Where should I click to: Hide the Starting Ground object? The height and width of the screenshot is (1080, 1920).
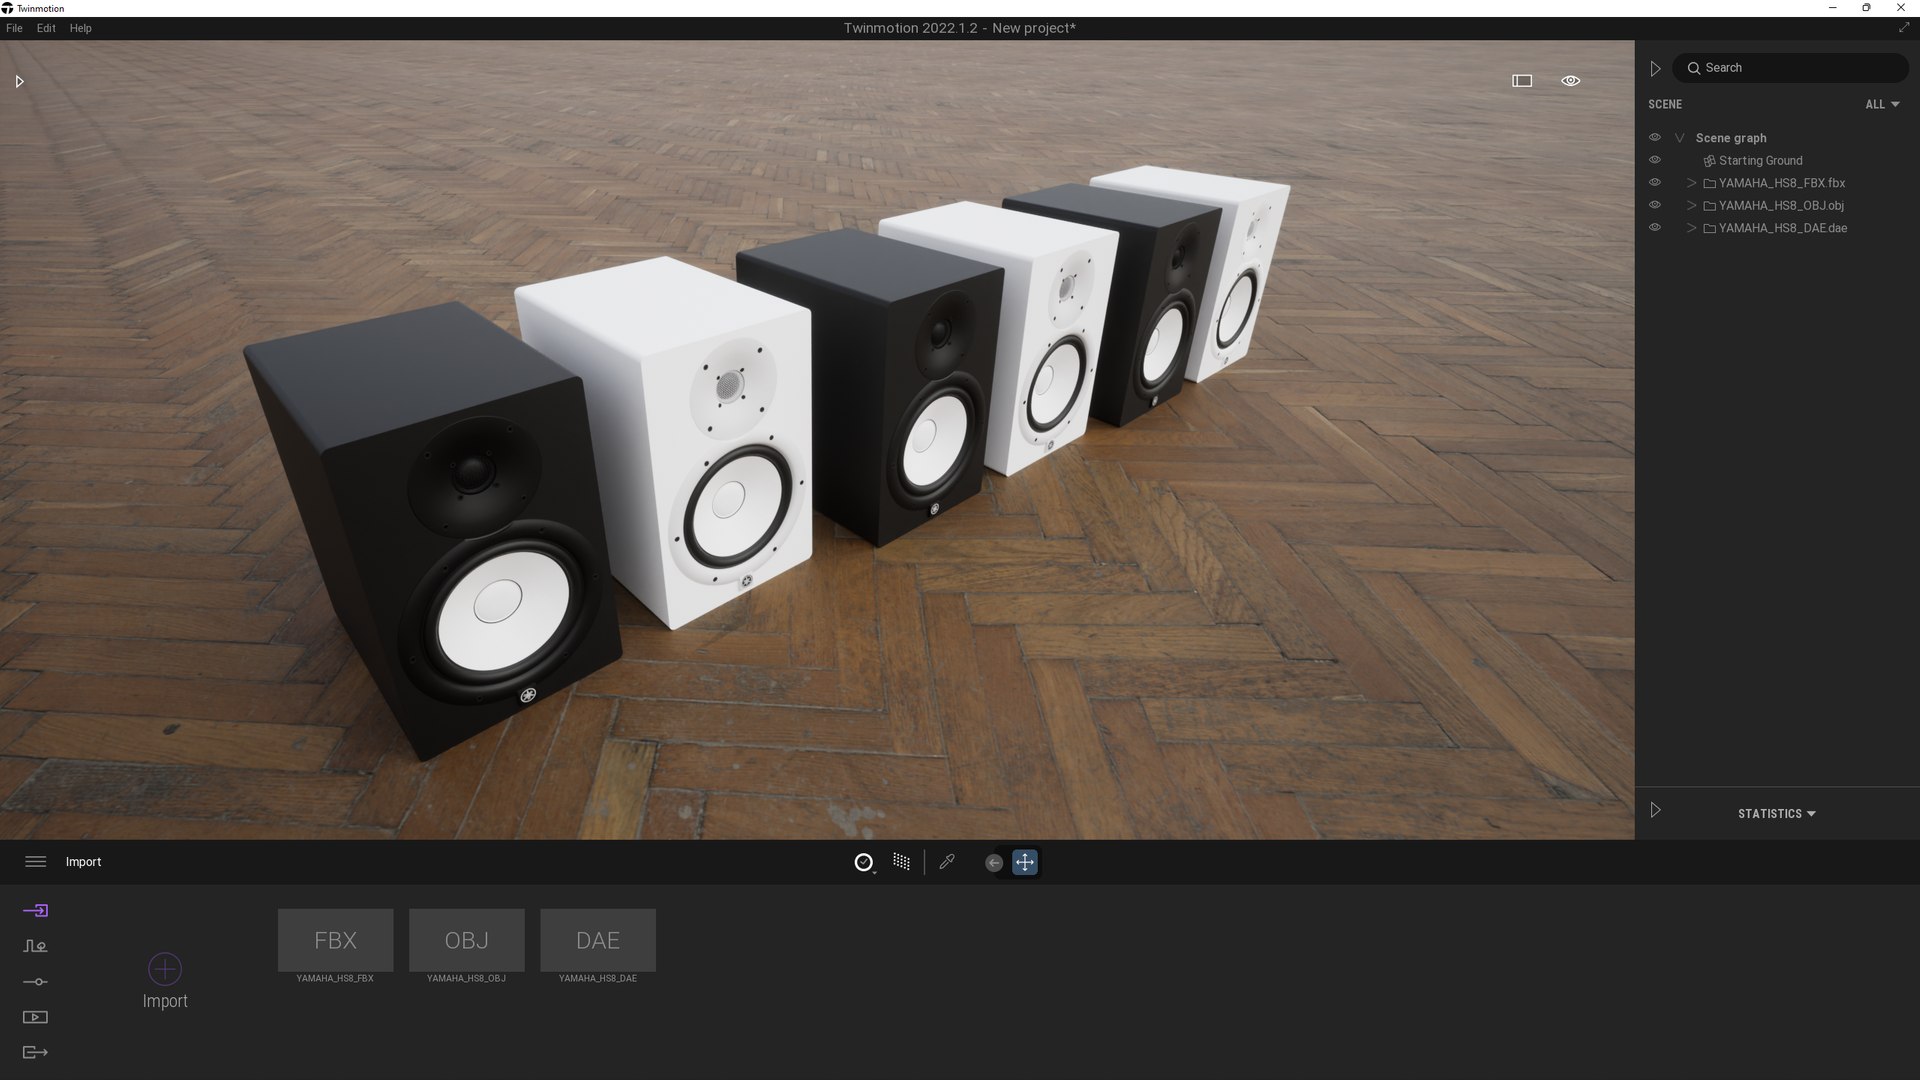(1655, 160)
